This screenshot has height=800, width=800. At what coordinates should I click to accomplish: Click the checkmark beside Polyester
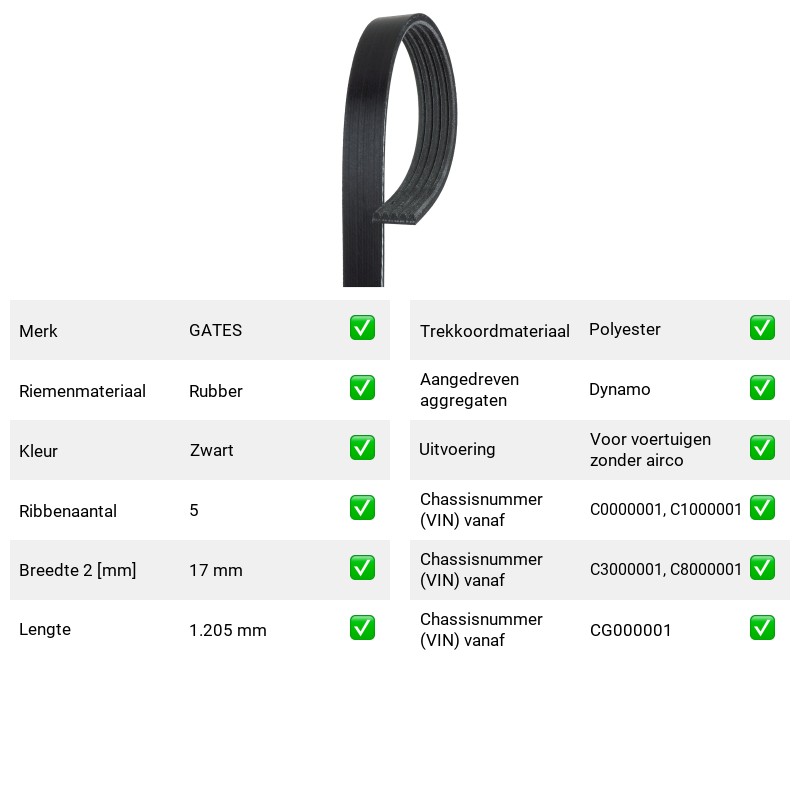pyautogui.click(x=762, y=328)
